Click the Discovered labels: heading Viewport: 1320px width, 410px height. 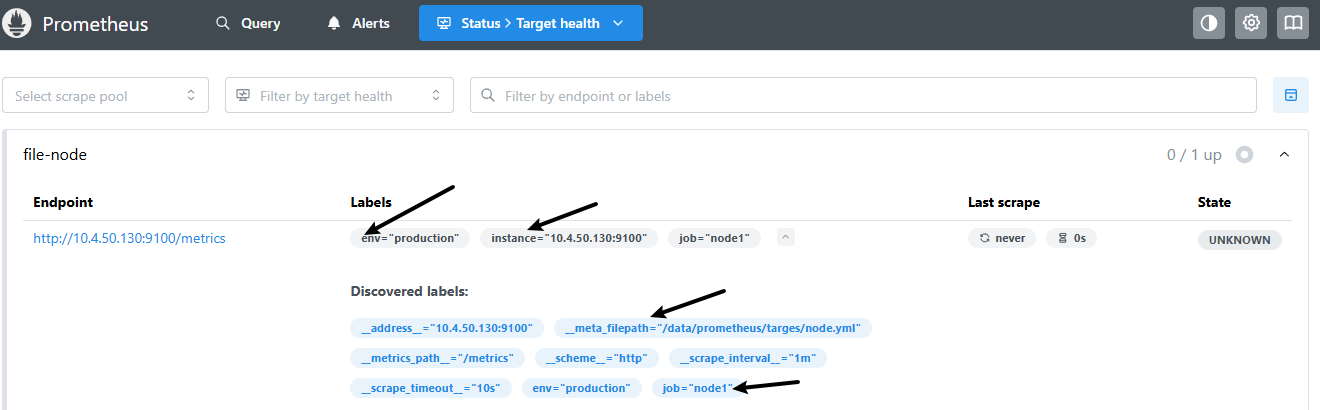click(409, 292)
